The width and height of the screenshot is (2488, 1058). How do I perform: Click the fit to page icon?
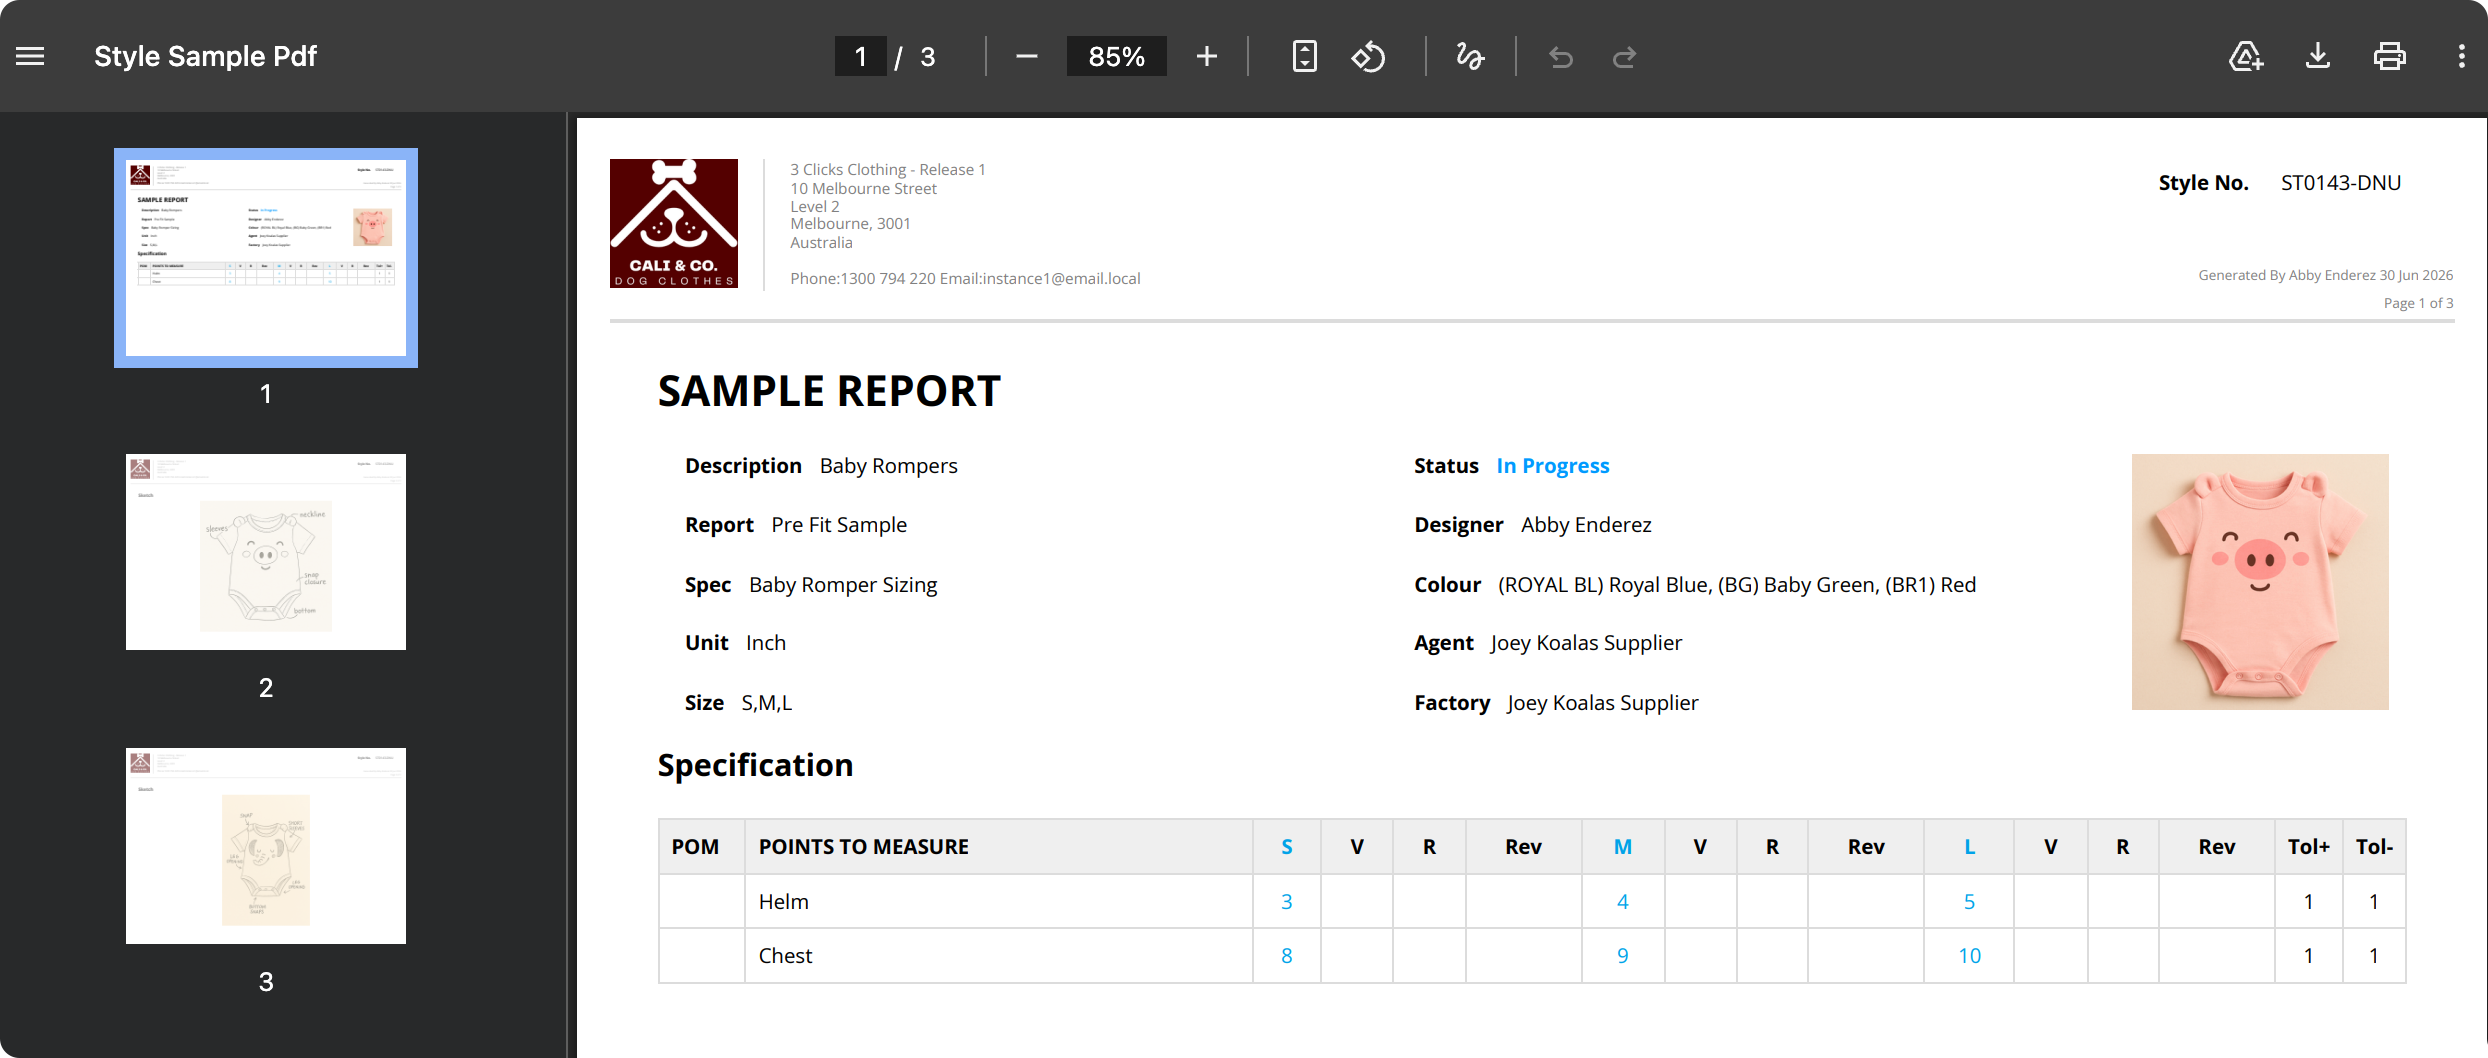pos(1304,57)
